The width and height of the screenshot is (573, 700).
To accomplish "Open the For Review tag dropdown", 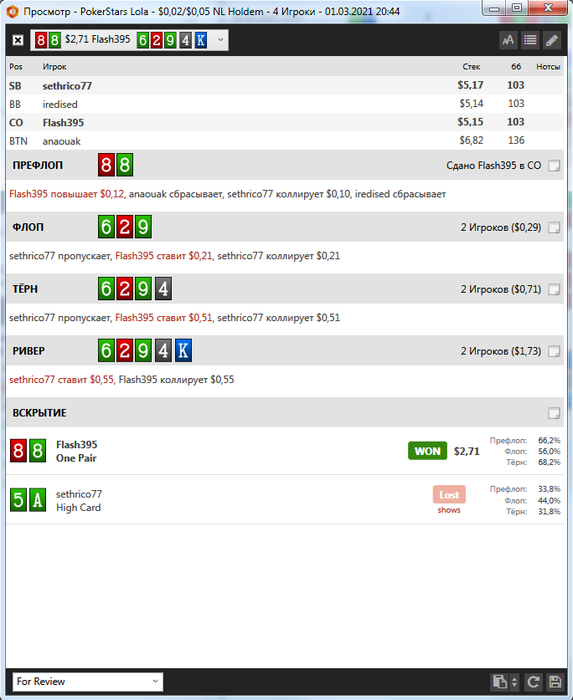I will (87, 682).
